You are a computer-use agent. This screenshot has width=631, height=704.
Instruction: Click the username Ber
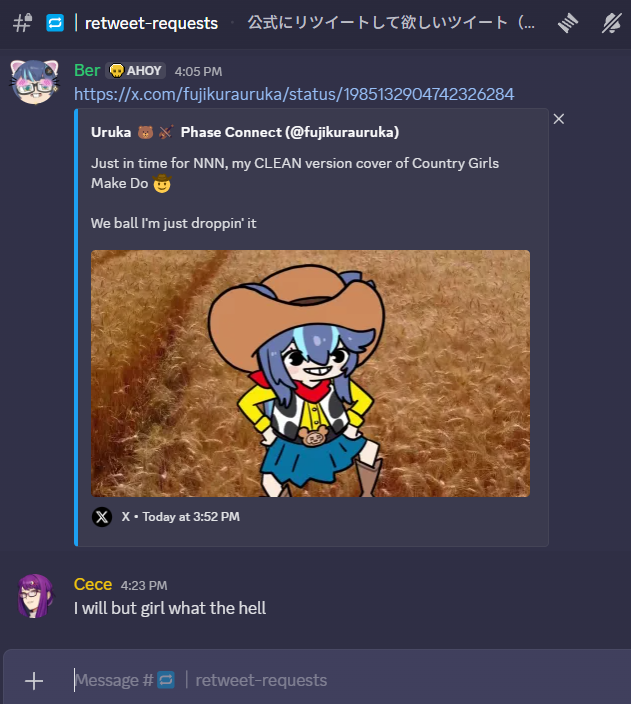(87, 70)
